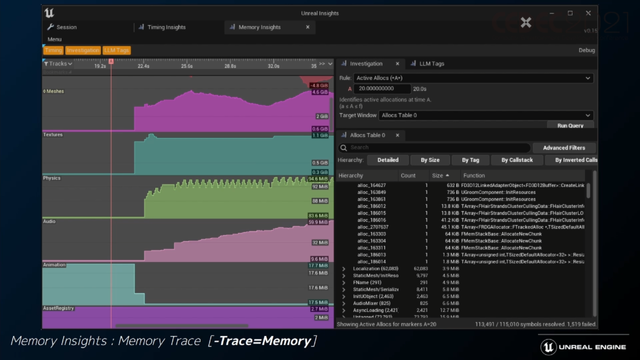The width and height of the screenshot is (640, 360).
Task: Click the Hierarchy column header
Action: (x=367, y=176)
